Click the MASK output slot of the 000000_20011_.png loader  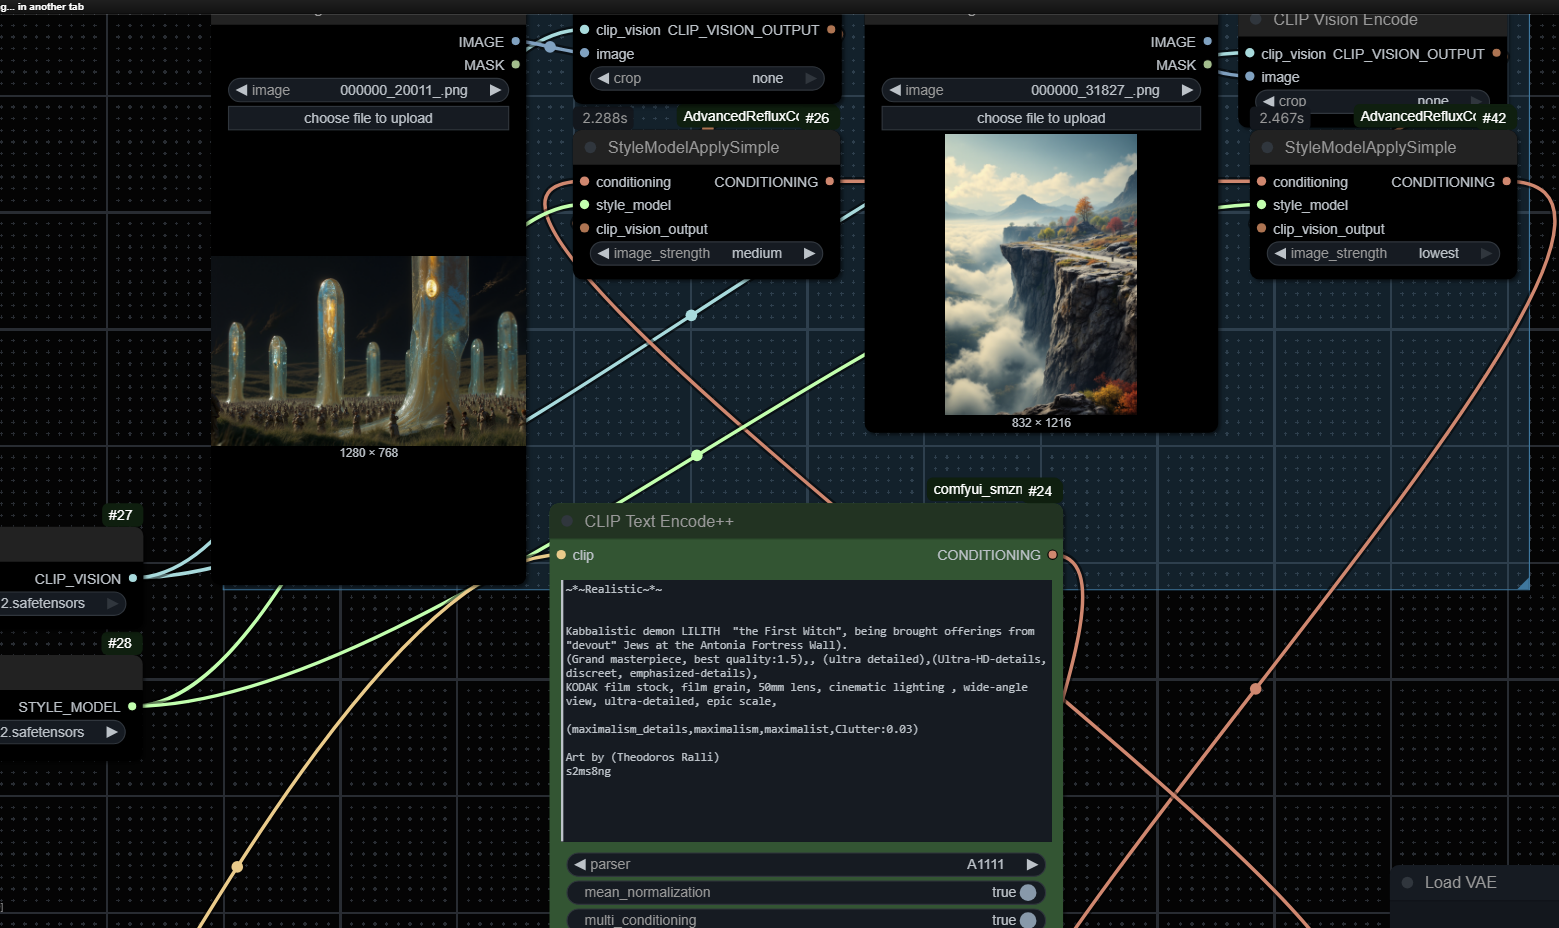(x=516, y=65)
